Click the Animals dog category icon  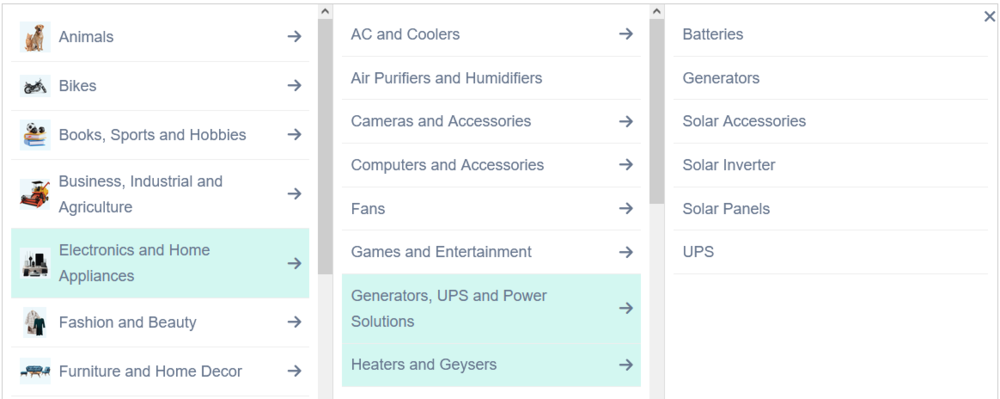[x=35, y=37]
